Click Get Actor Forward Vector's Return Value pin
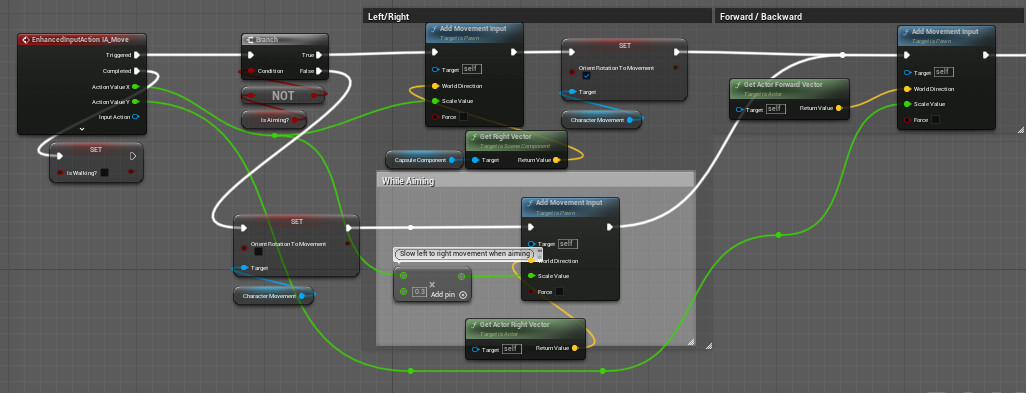The width and height of the screenshot is (1026, 393). pyautogui.click(x=839, y=108)
